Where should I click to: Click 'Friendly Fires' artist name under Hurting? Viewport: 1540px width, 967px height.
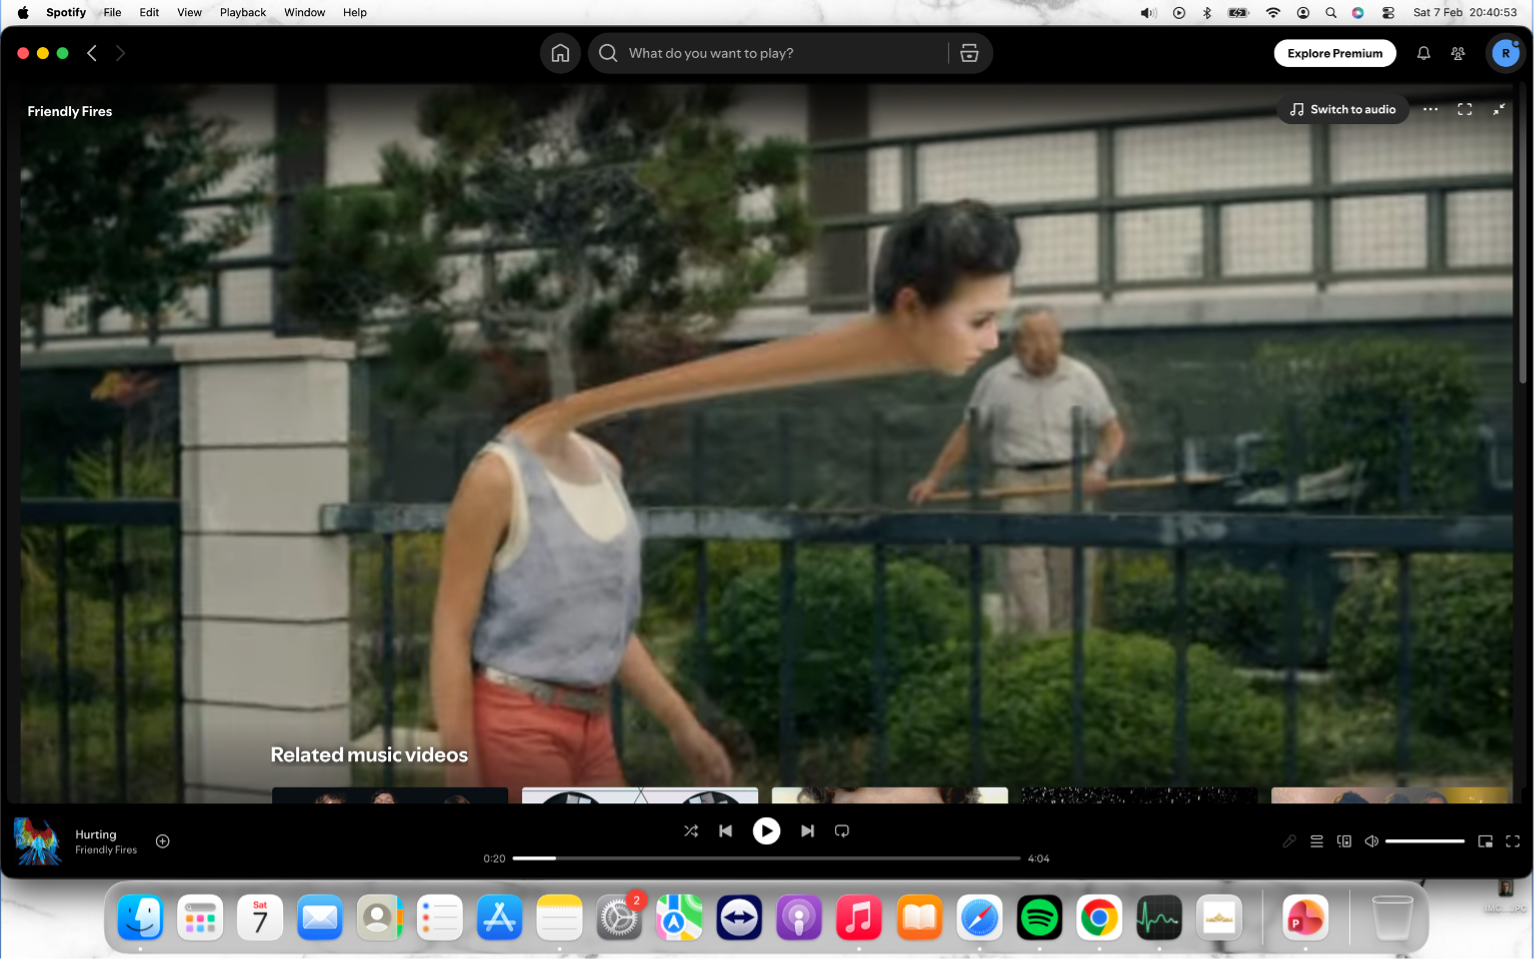pos(106,850)
